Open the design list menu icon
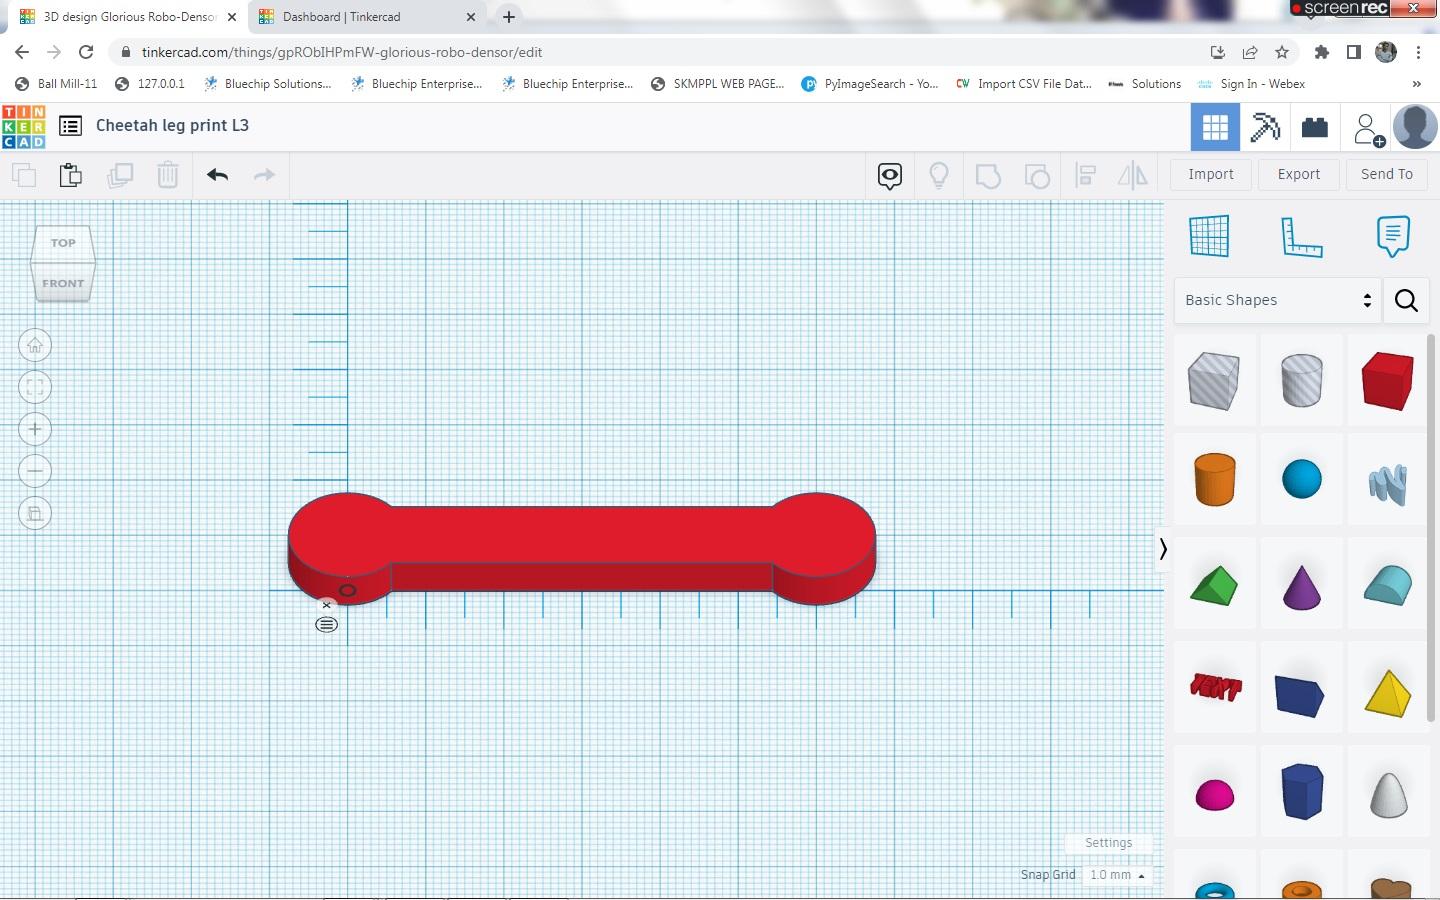The image size is (1440, 900). [70, 126]
